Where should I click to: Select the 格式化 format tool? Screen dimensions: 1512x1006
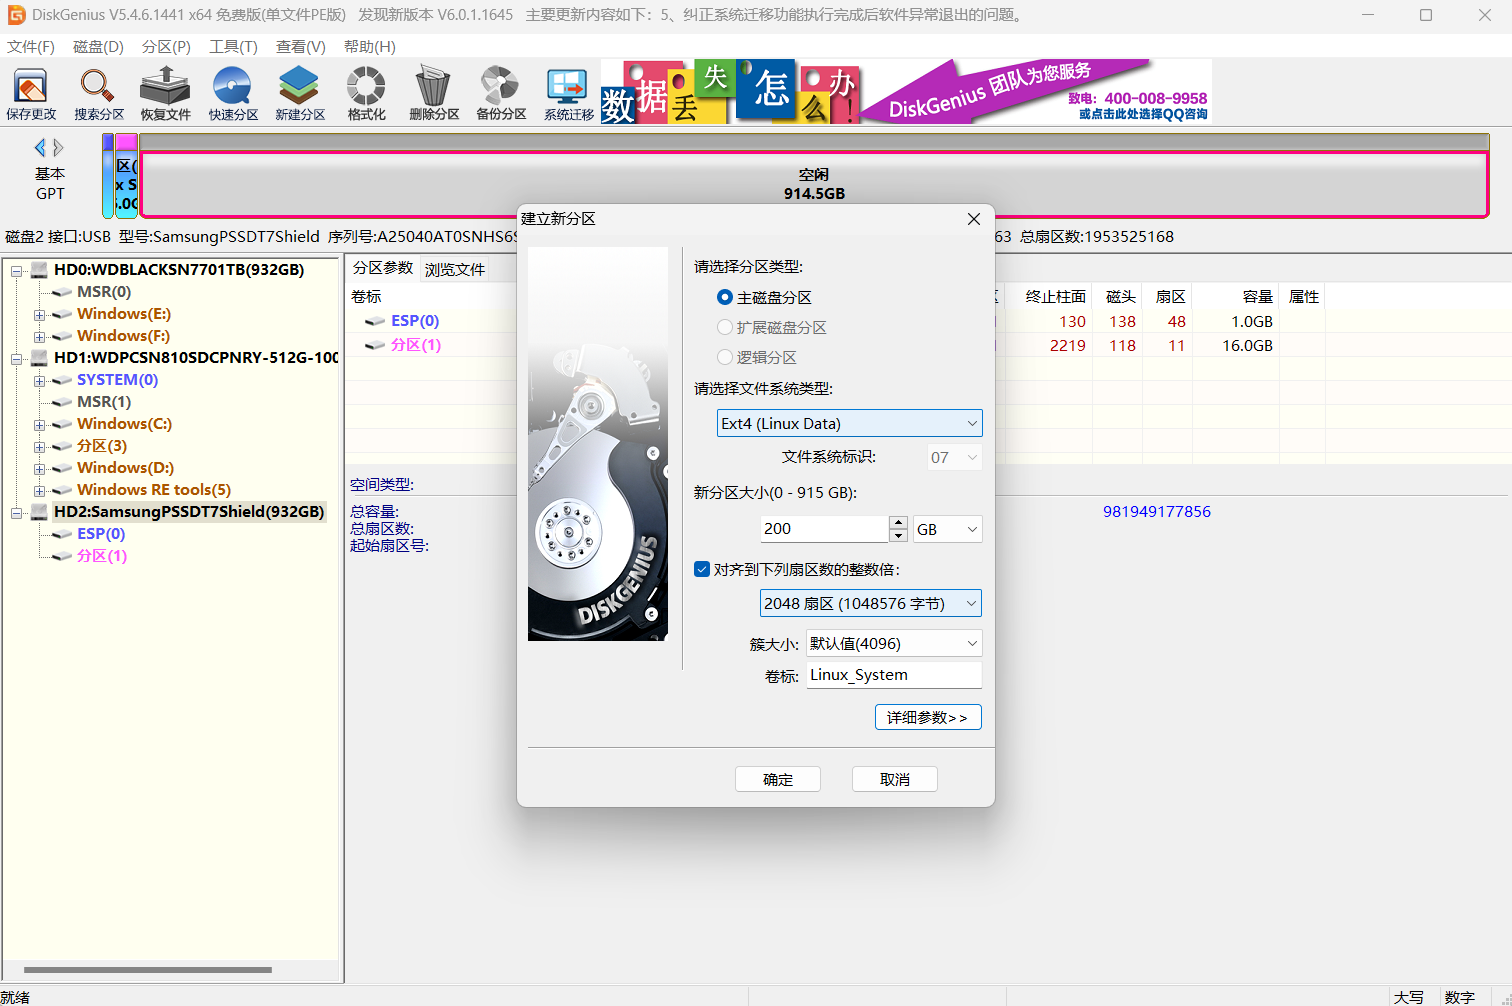point(366,92)
